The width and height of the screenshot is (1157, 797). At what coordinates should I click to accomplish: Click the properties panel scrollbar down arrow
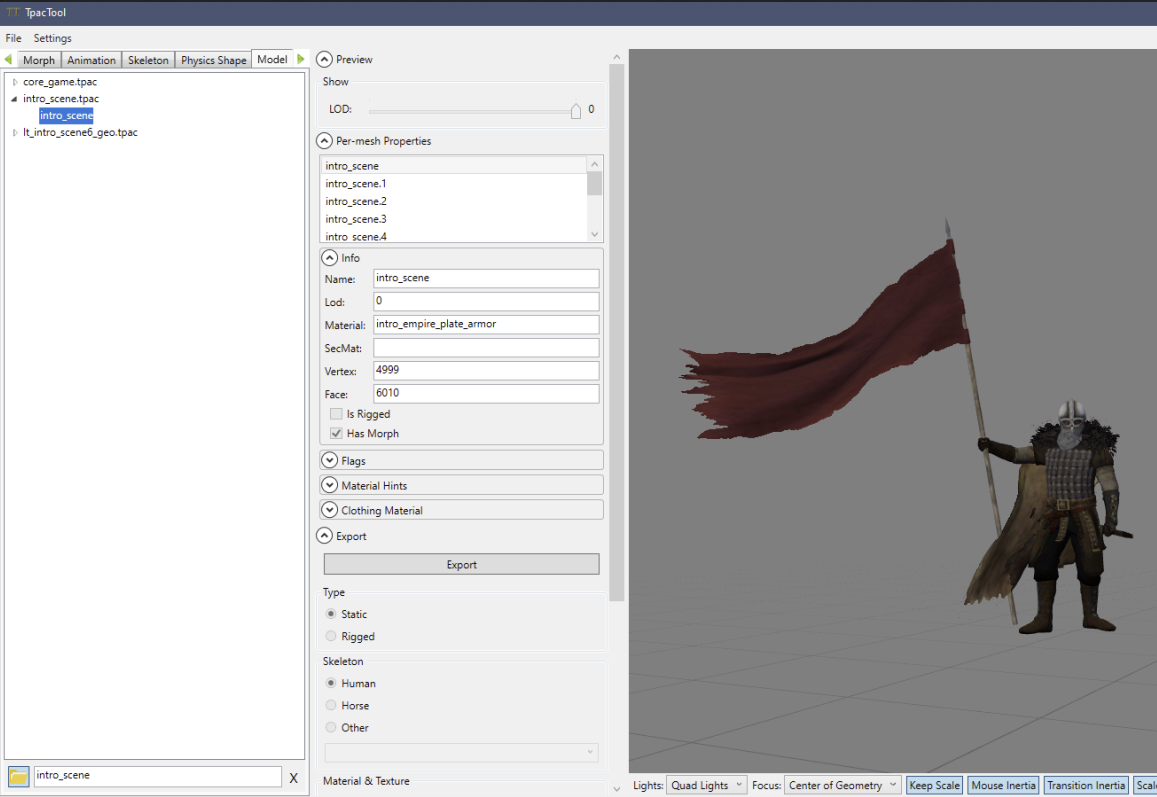(617, 789)
